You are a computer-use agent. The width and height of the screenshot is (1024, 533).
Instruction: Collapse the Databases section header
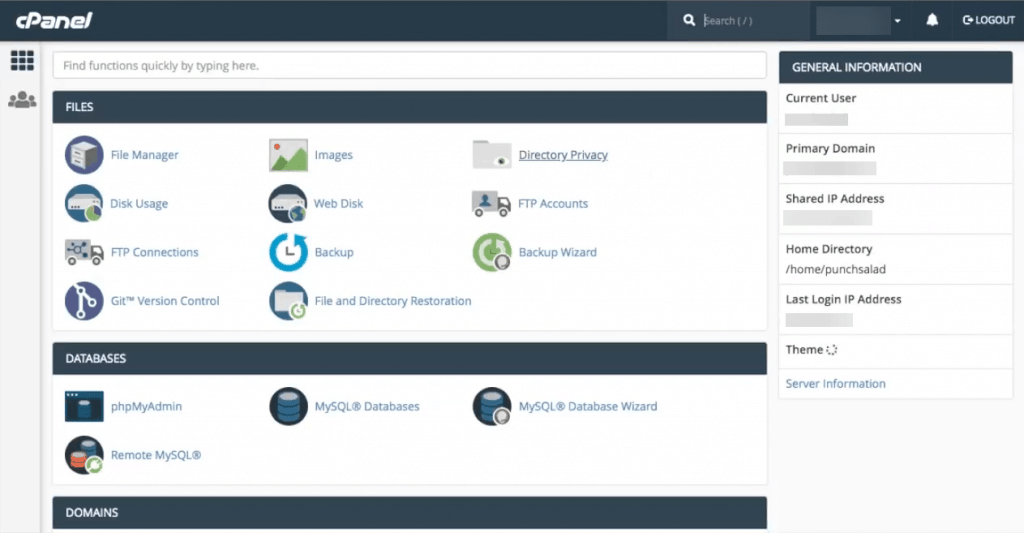click(x=409, y=358)
